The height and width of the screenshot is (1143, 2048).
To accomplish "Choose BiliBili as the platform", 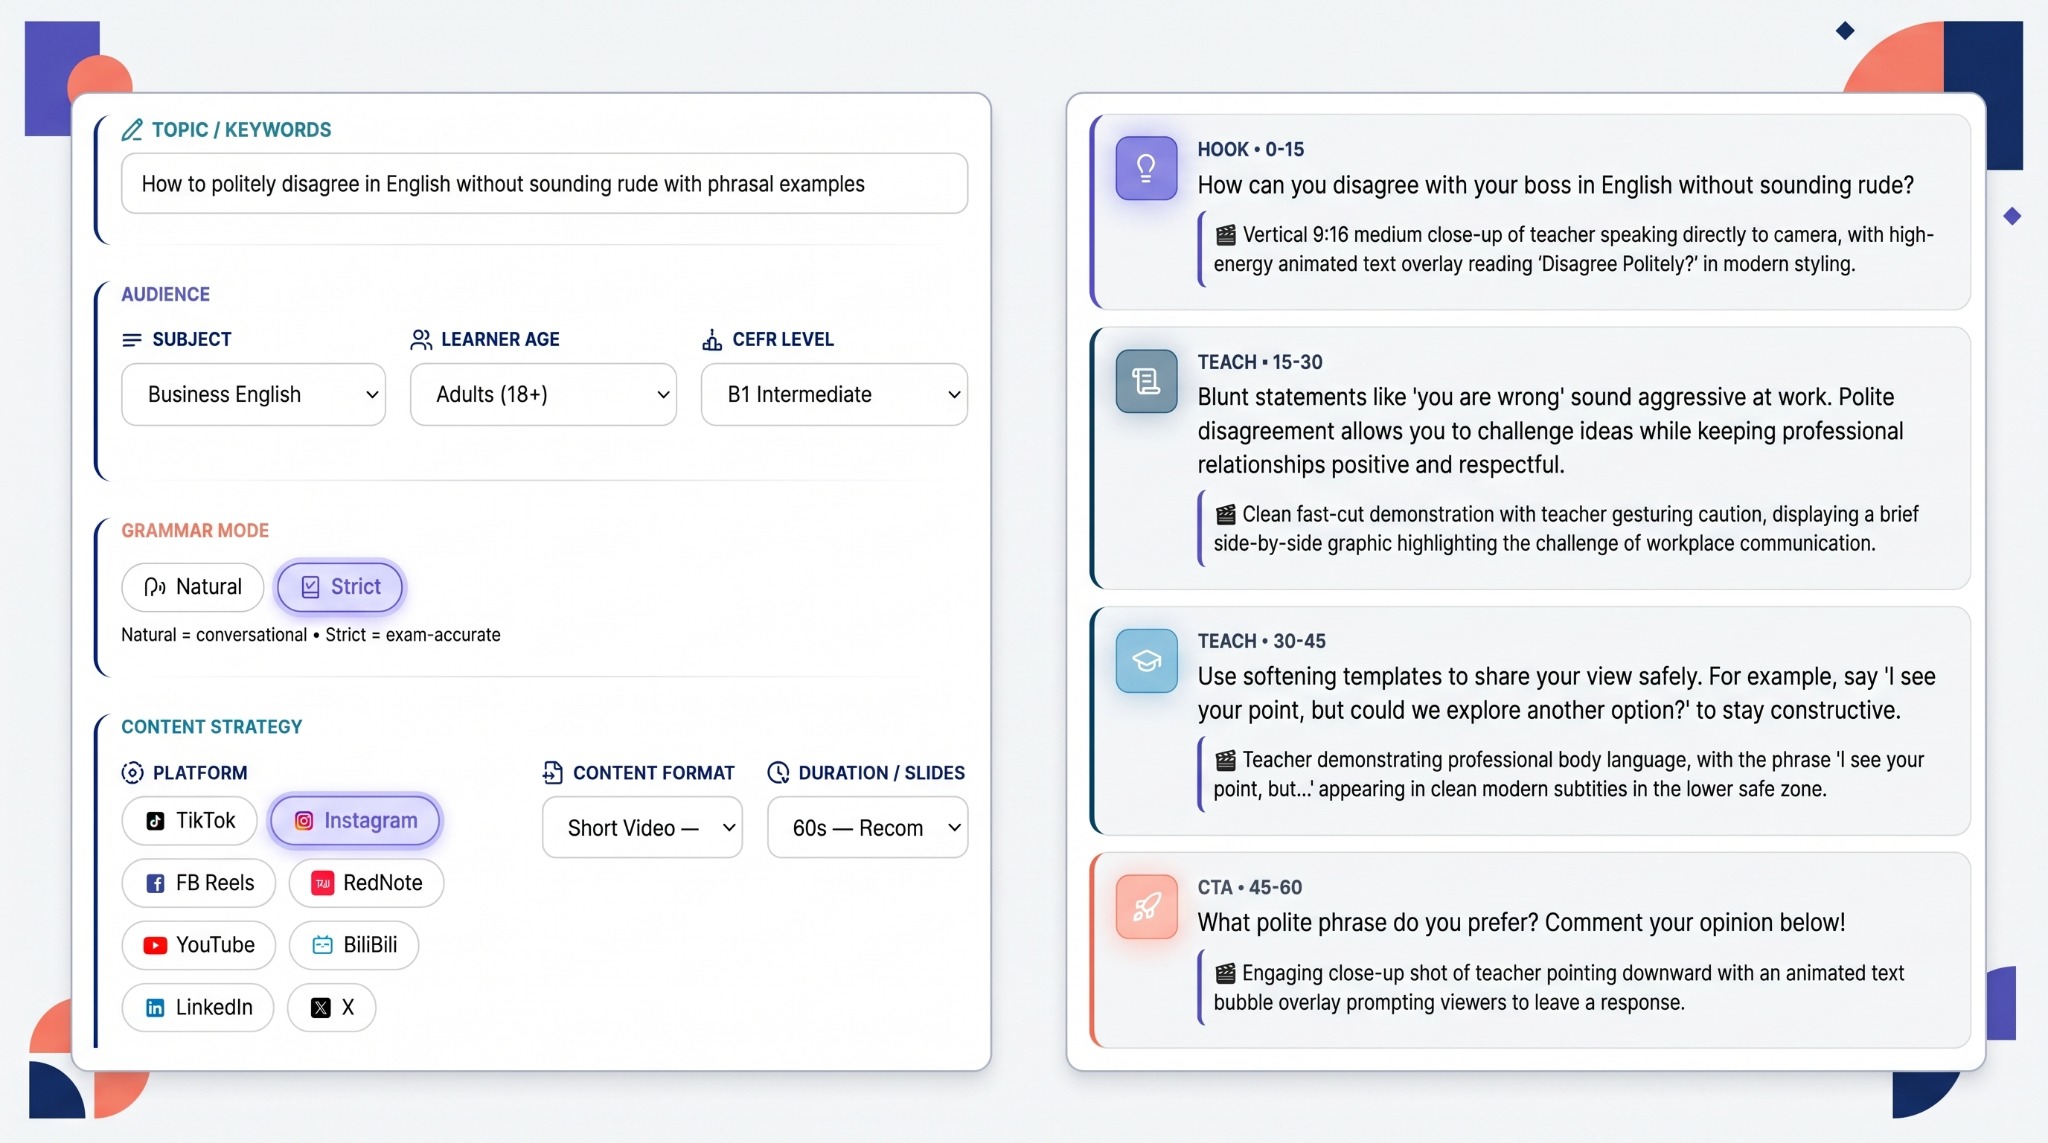I will coord(354,945).
